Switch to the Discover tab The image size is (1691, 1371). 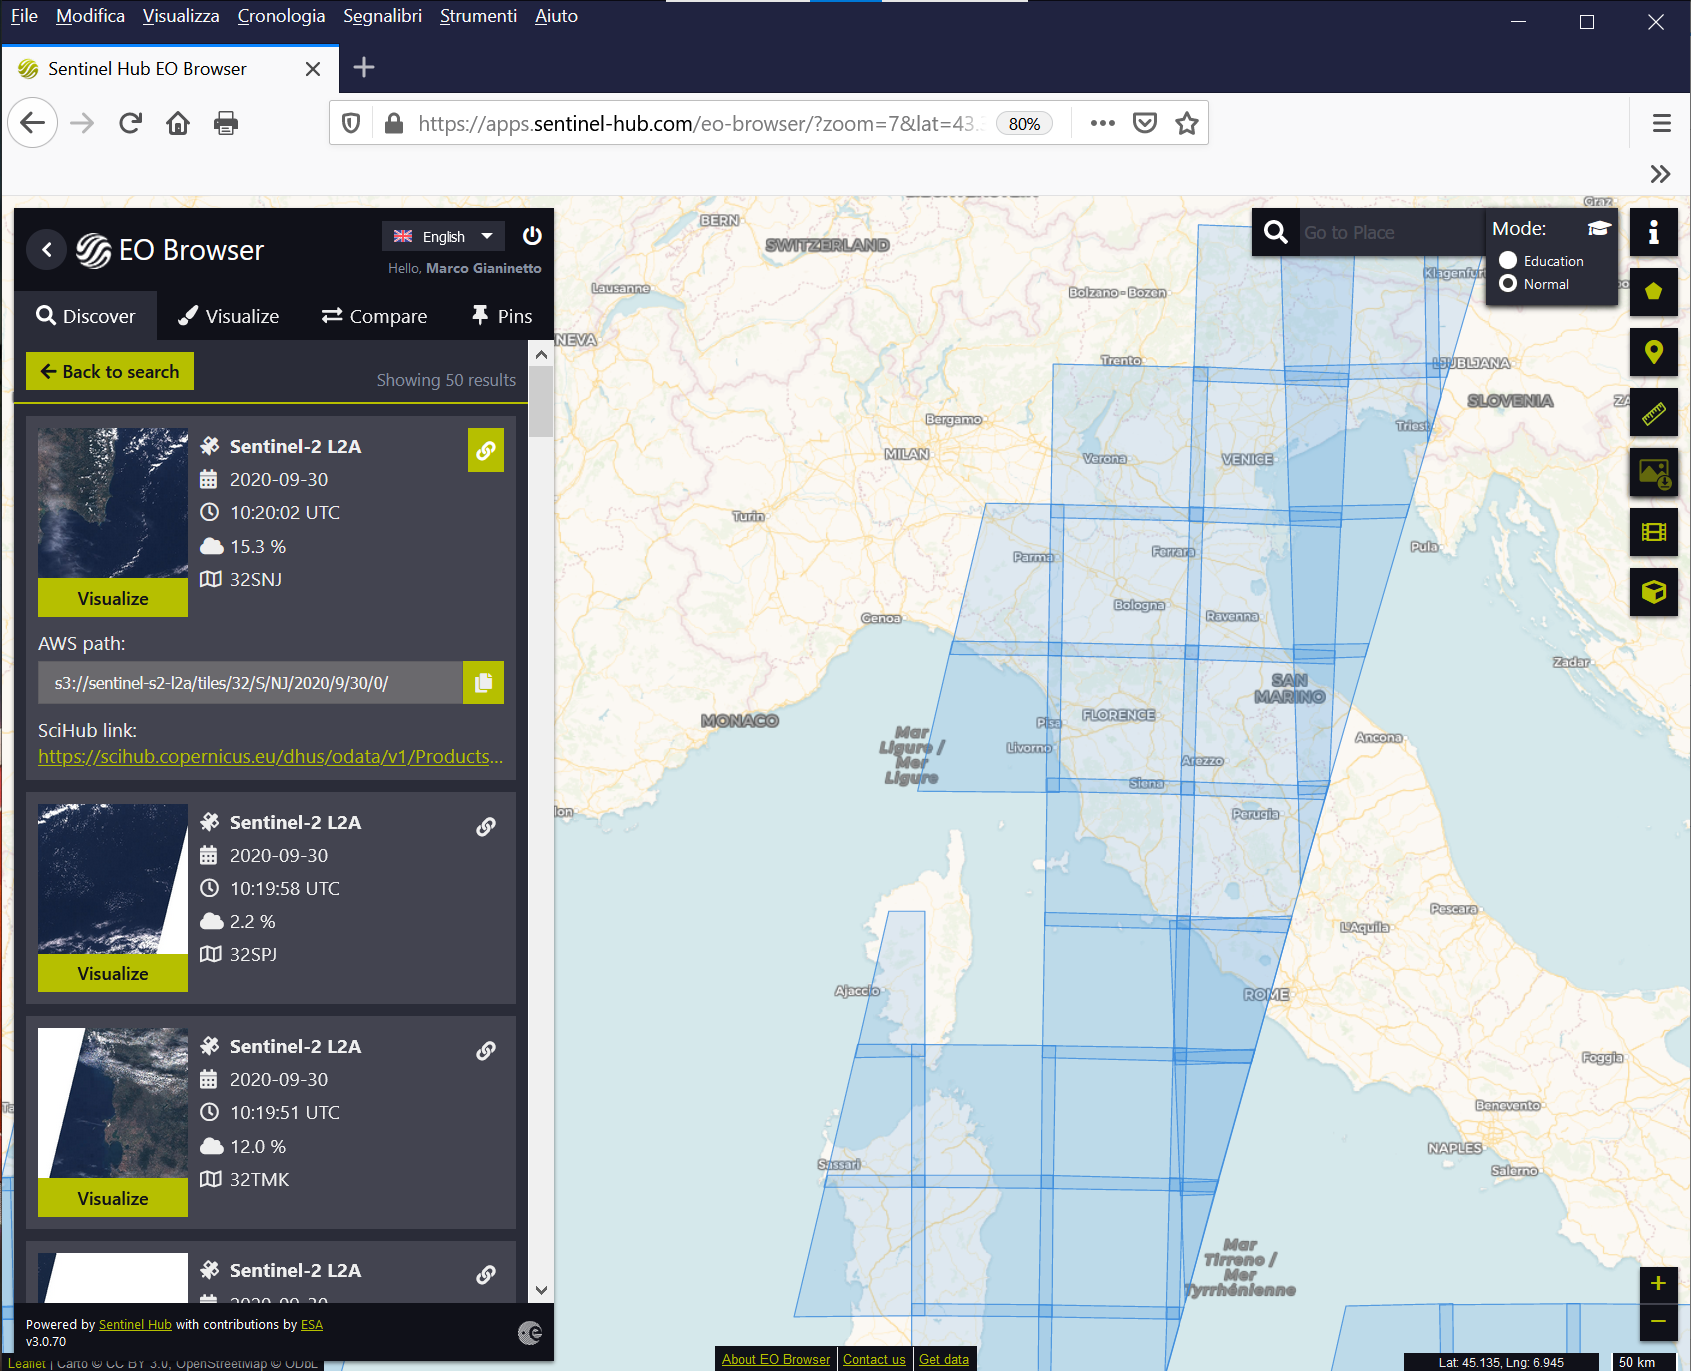86,316
